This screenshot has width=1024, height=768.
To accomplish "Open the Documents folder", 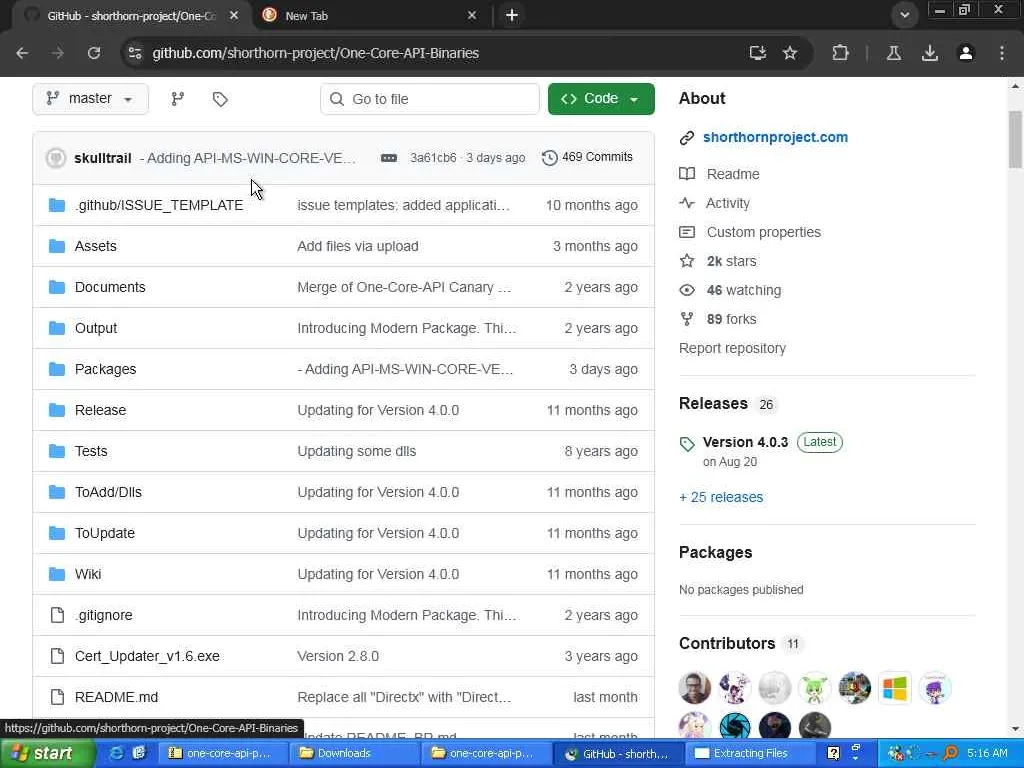I will pyautogui.click(x=110, y=287).
